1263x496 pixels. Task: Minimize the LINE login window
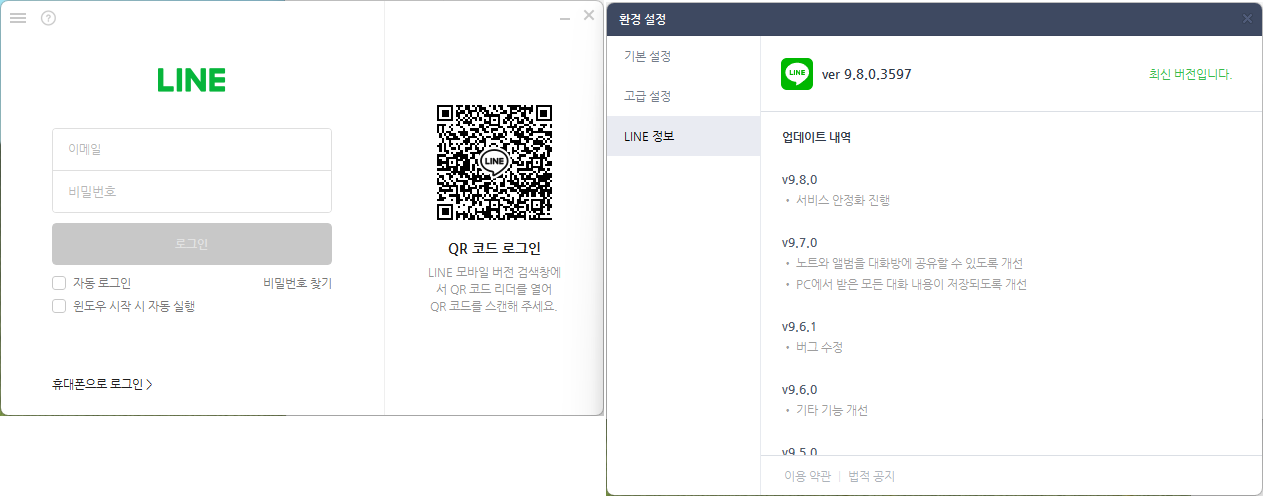click(565, 18)
